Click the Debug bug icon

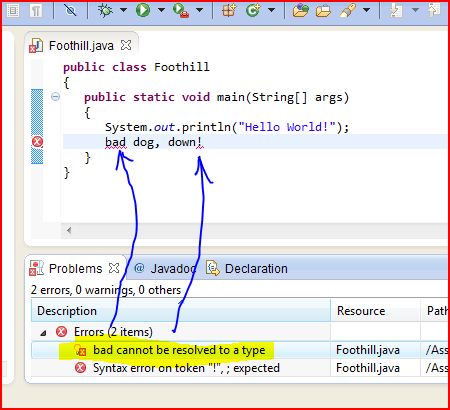pyautogui.click(x=105, y=10)
